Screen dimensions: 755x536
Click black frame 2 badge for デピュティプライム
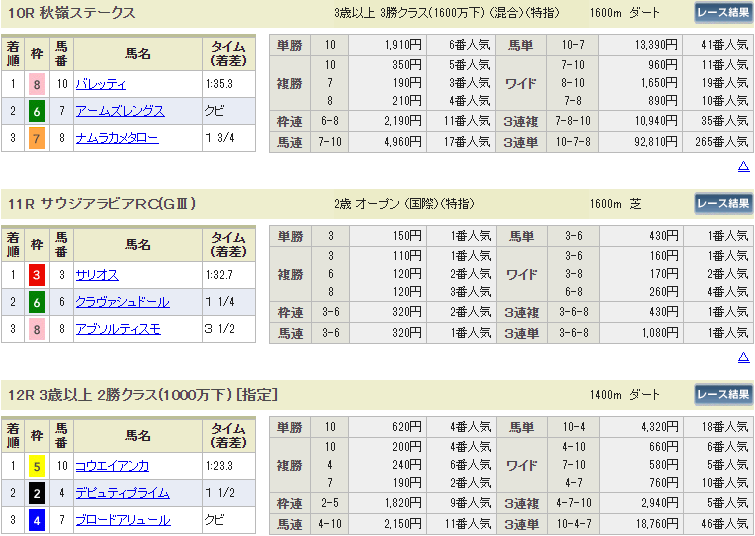(37, 493)
